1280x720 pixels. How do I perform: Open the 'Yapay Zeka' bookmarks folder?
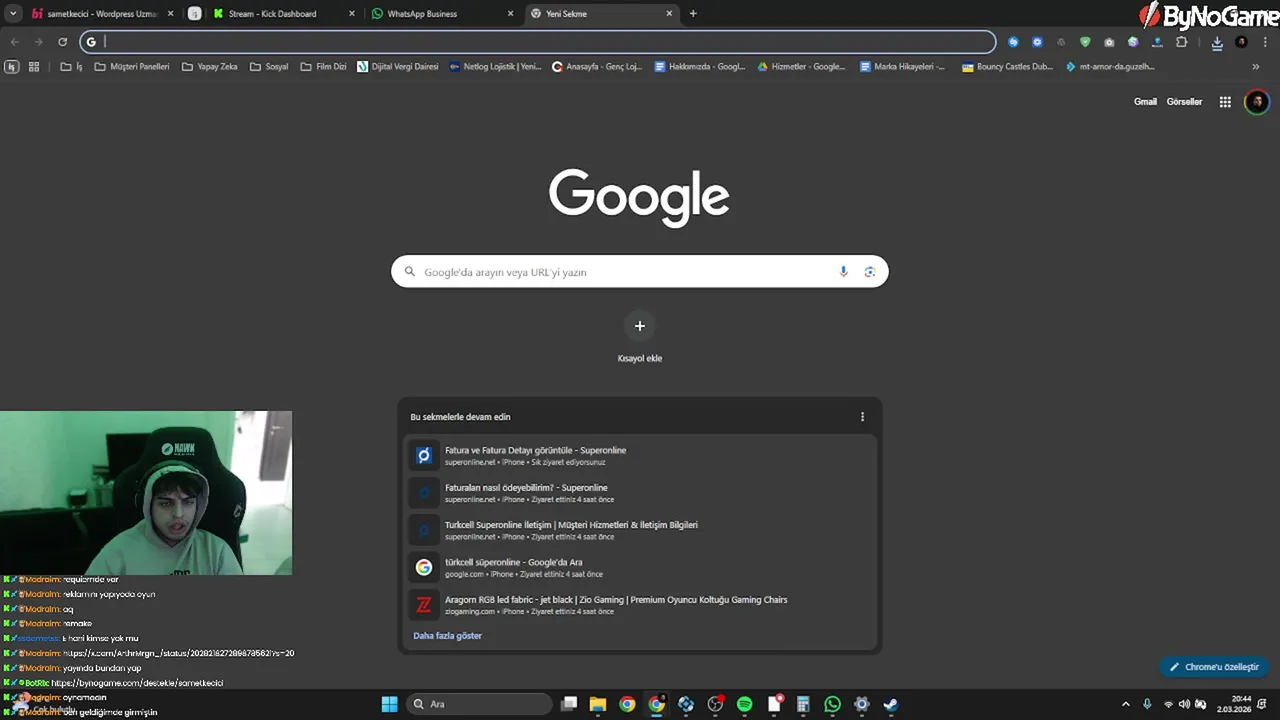pos(210,67)
